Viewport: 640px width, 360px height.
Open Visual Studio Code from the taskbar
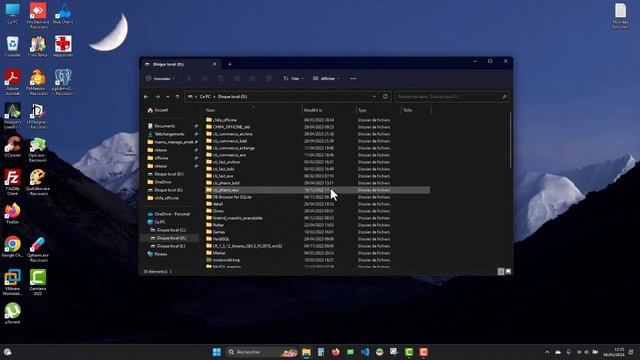pyautogui.click(x=365, y=352)
